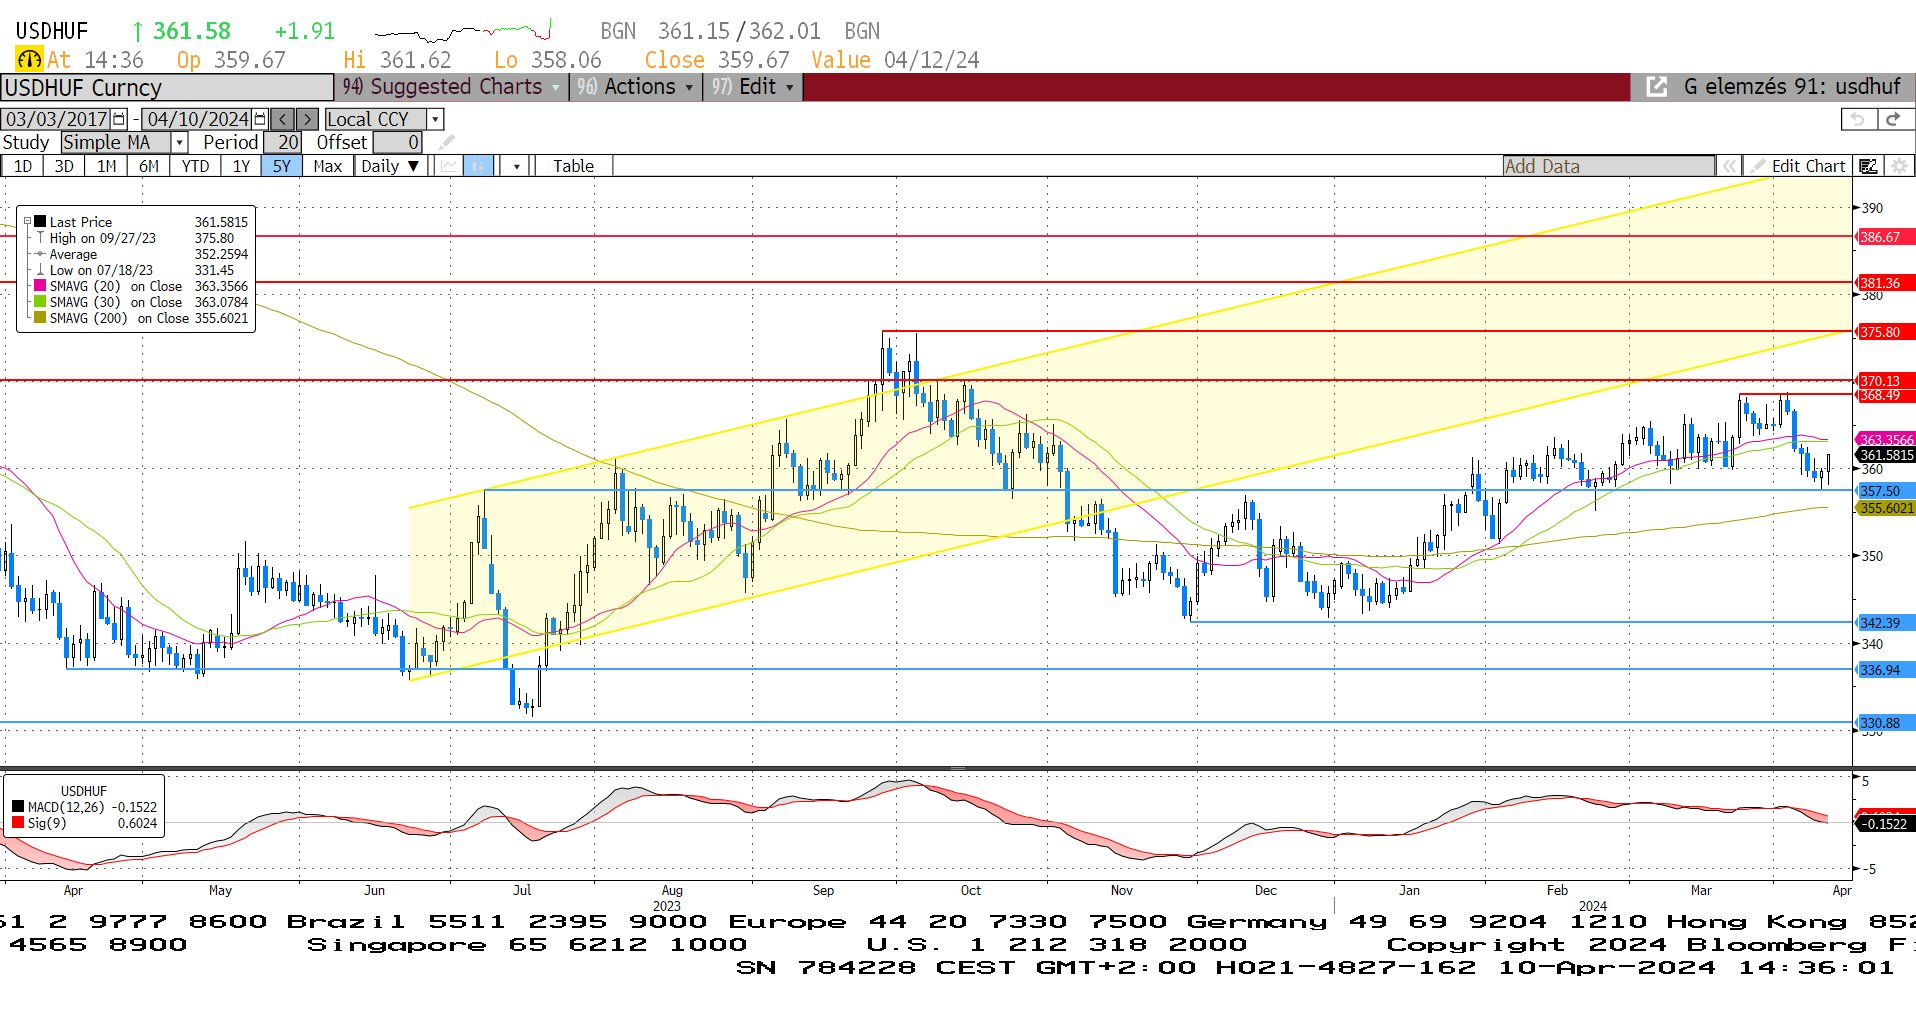Select the 1M time range

106,166
